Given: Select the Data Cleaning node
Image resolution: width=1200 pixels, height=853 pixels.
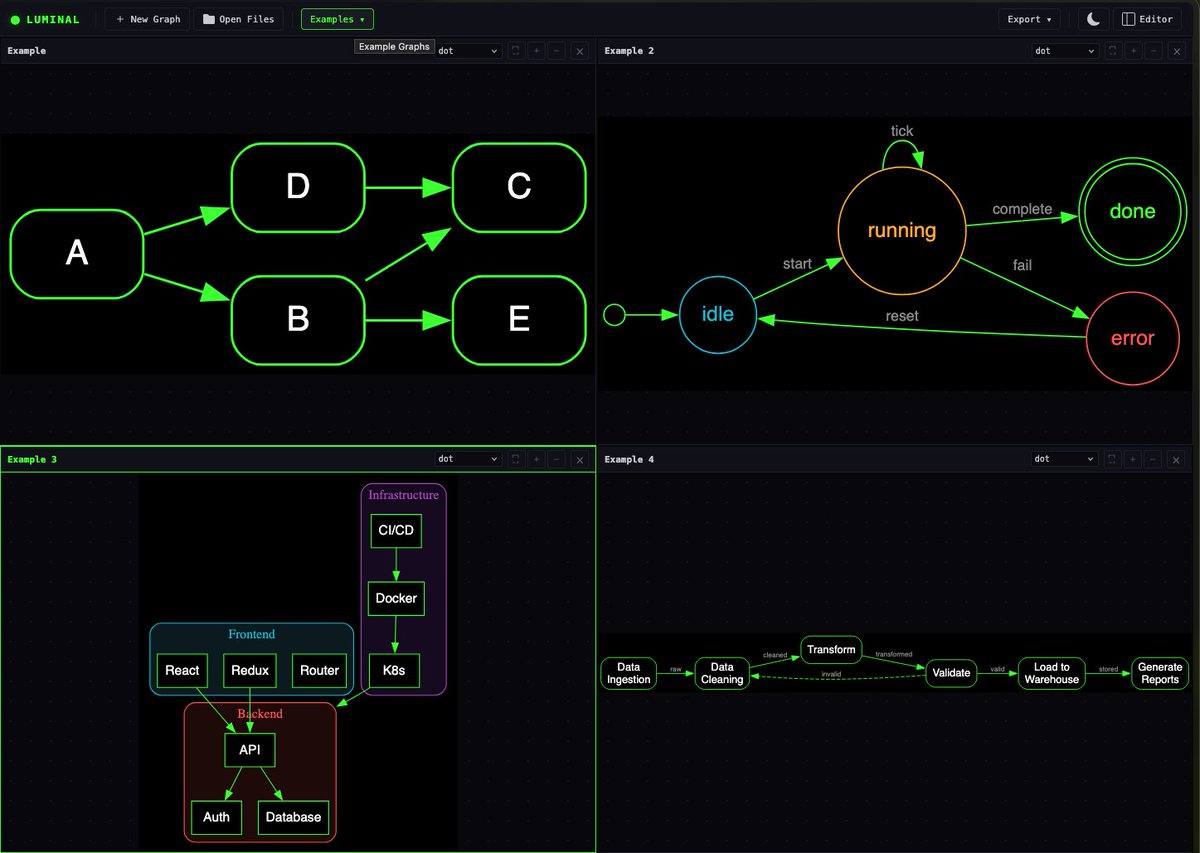Looking at the screenshot, I should click(722, 673).
